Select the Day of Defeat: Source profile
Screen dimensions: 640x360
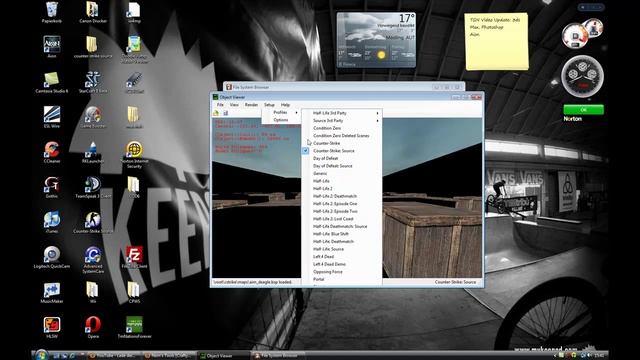click(x=342, y=166)
